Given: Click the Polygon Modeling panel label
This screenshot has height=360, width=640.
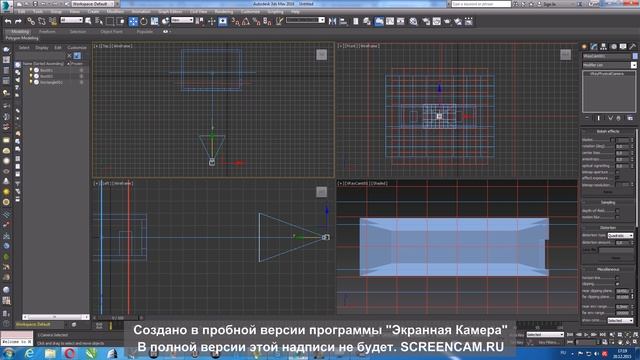Looking at the screenshot, I should point(22,38).
